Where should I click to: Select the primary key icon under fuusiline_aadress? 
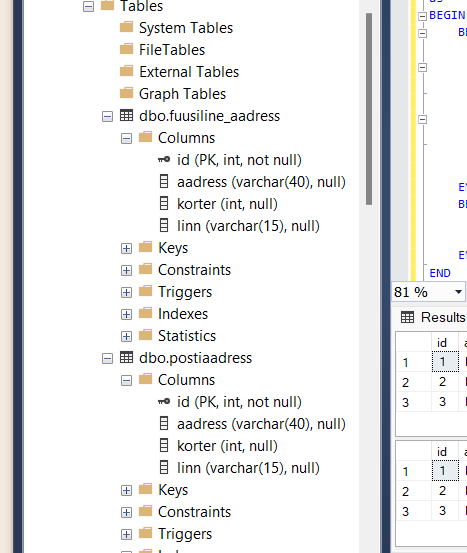164,159
